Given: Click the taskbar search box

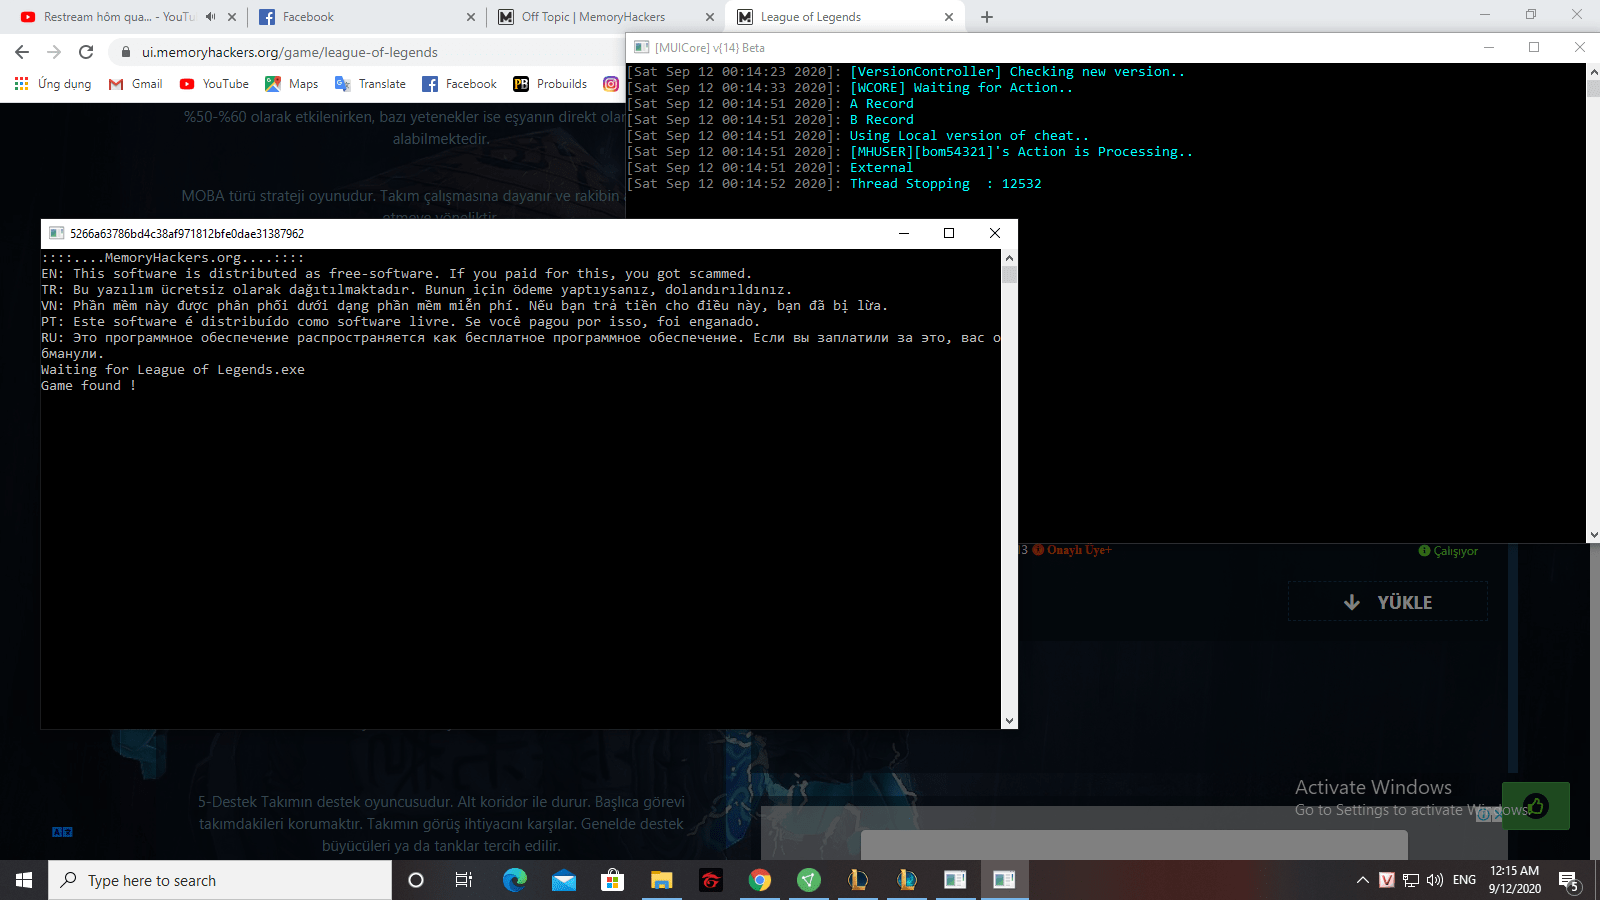Looking at the screenshot, I should coord(220,880).
